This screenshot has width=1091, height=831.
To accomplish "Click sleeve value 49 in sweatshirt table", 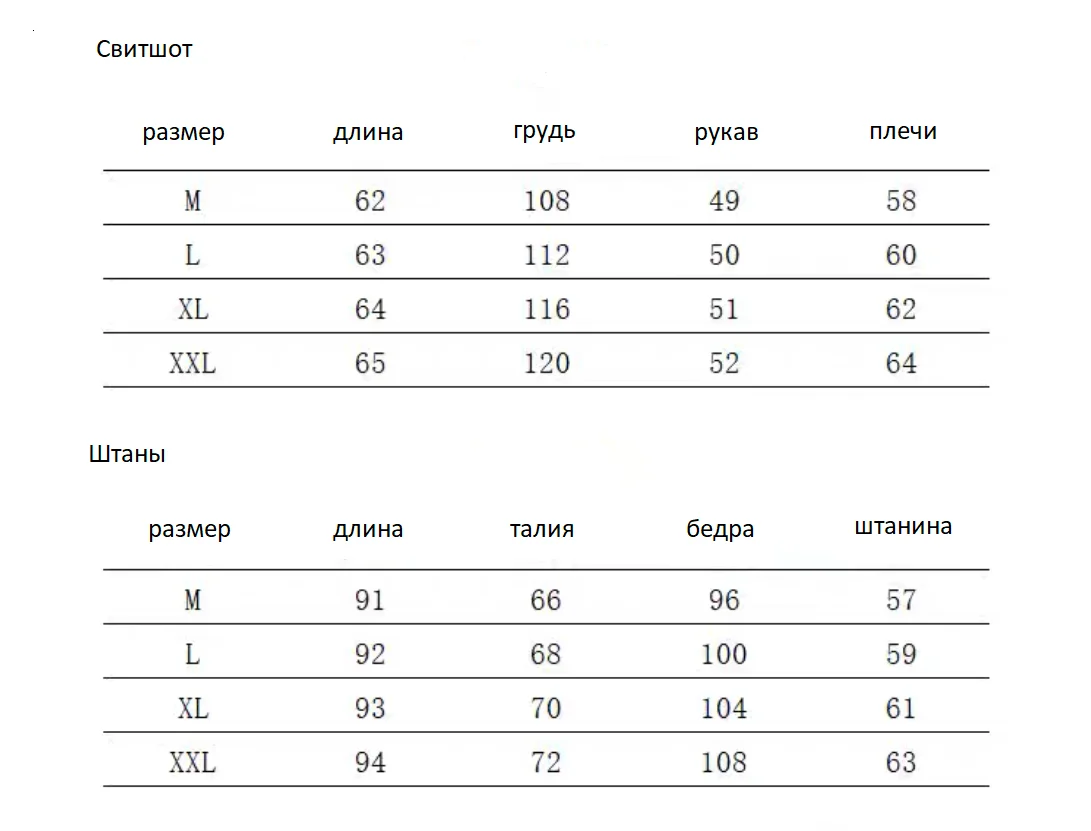I will (724, 200).
